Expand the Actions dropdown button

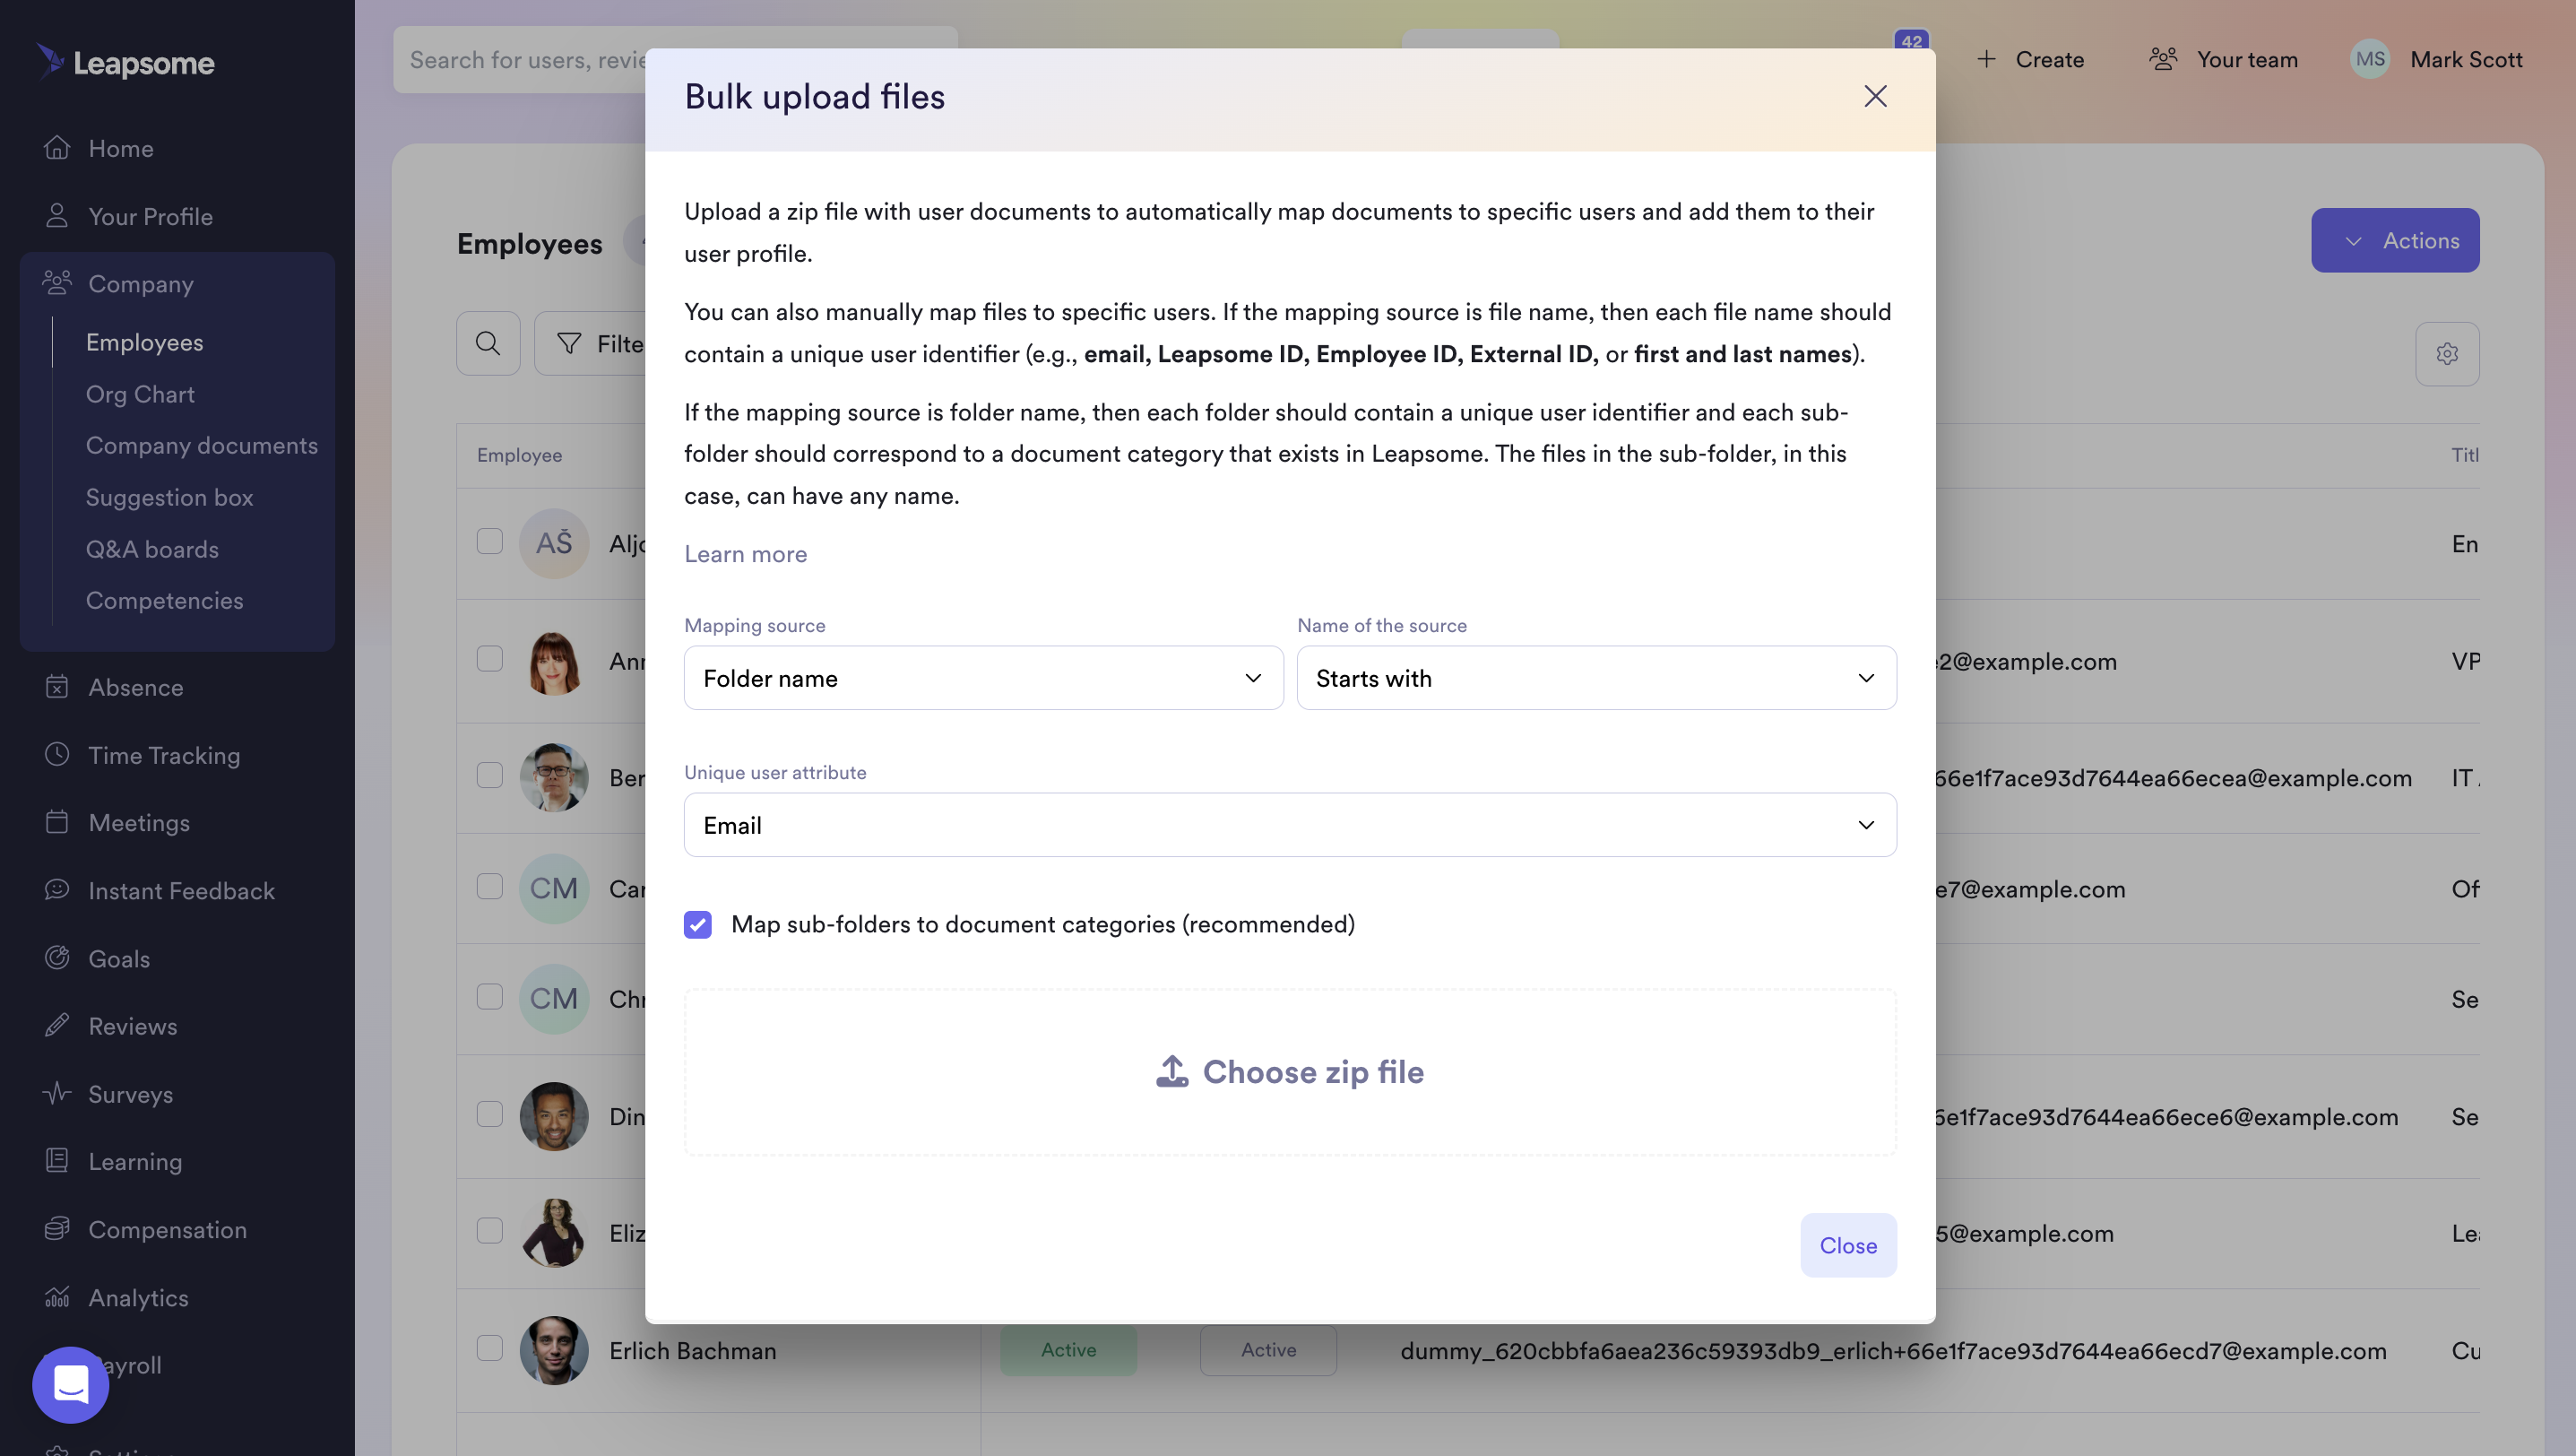pos(2395,240)
